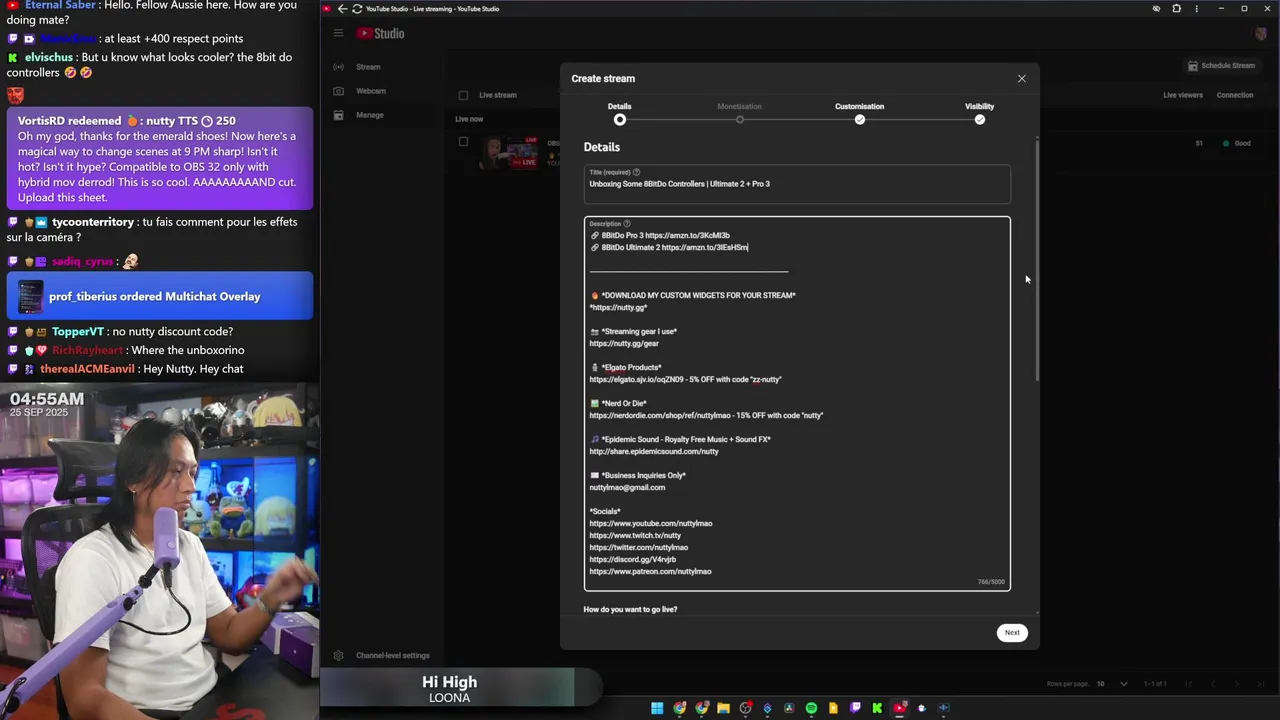Go to the Customisation step
Viewport: 1280px width, 720px height.
click(x=859, y=113)
